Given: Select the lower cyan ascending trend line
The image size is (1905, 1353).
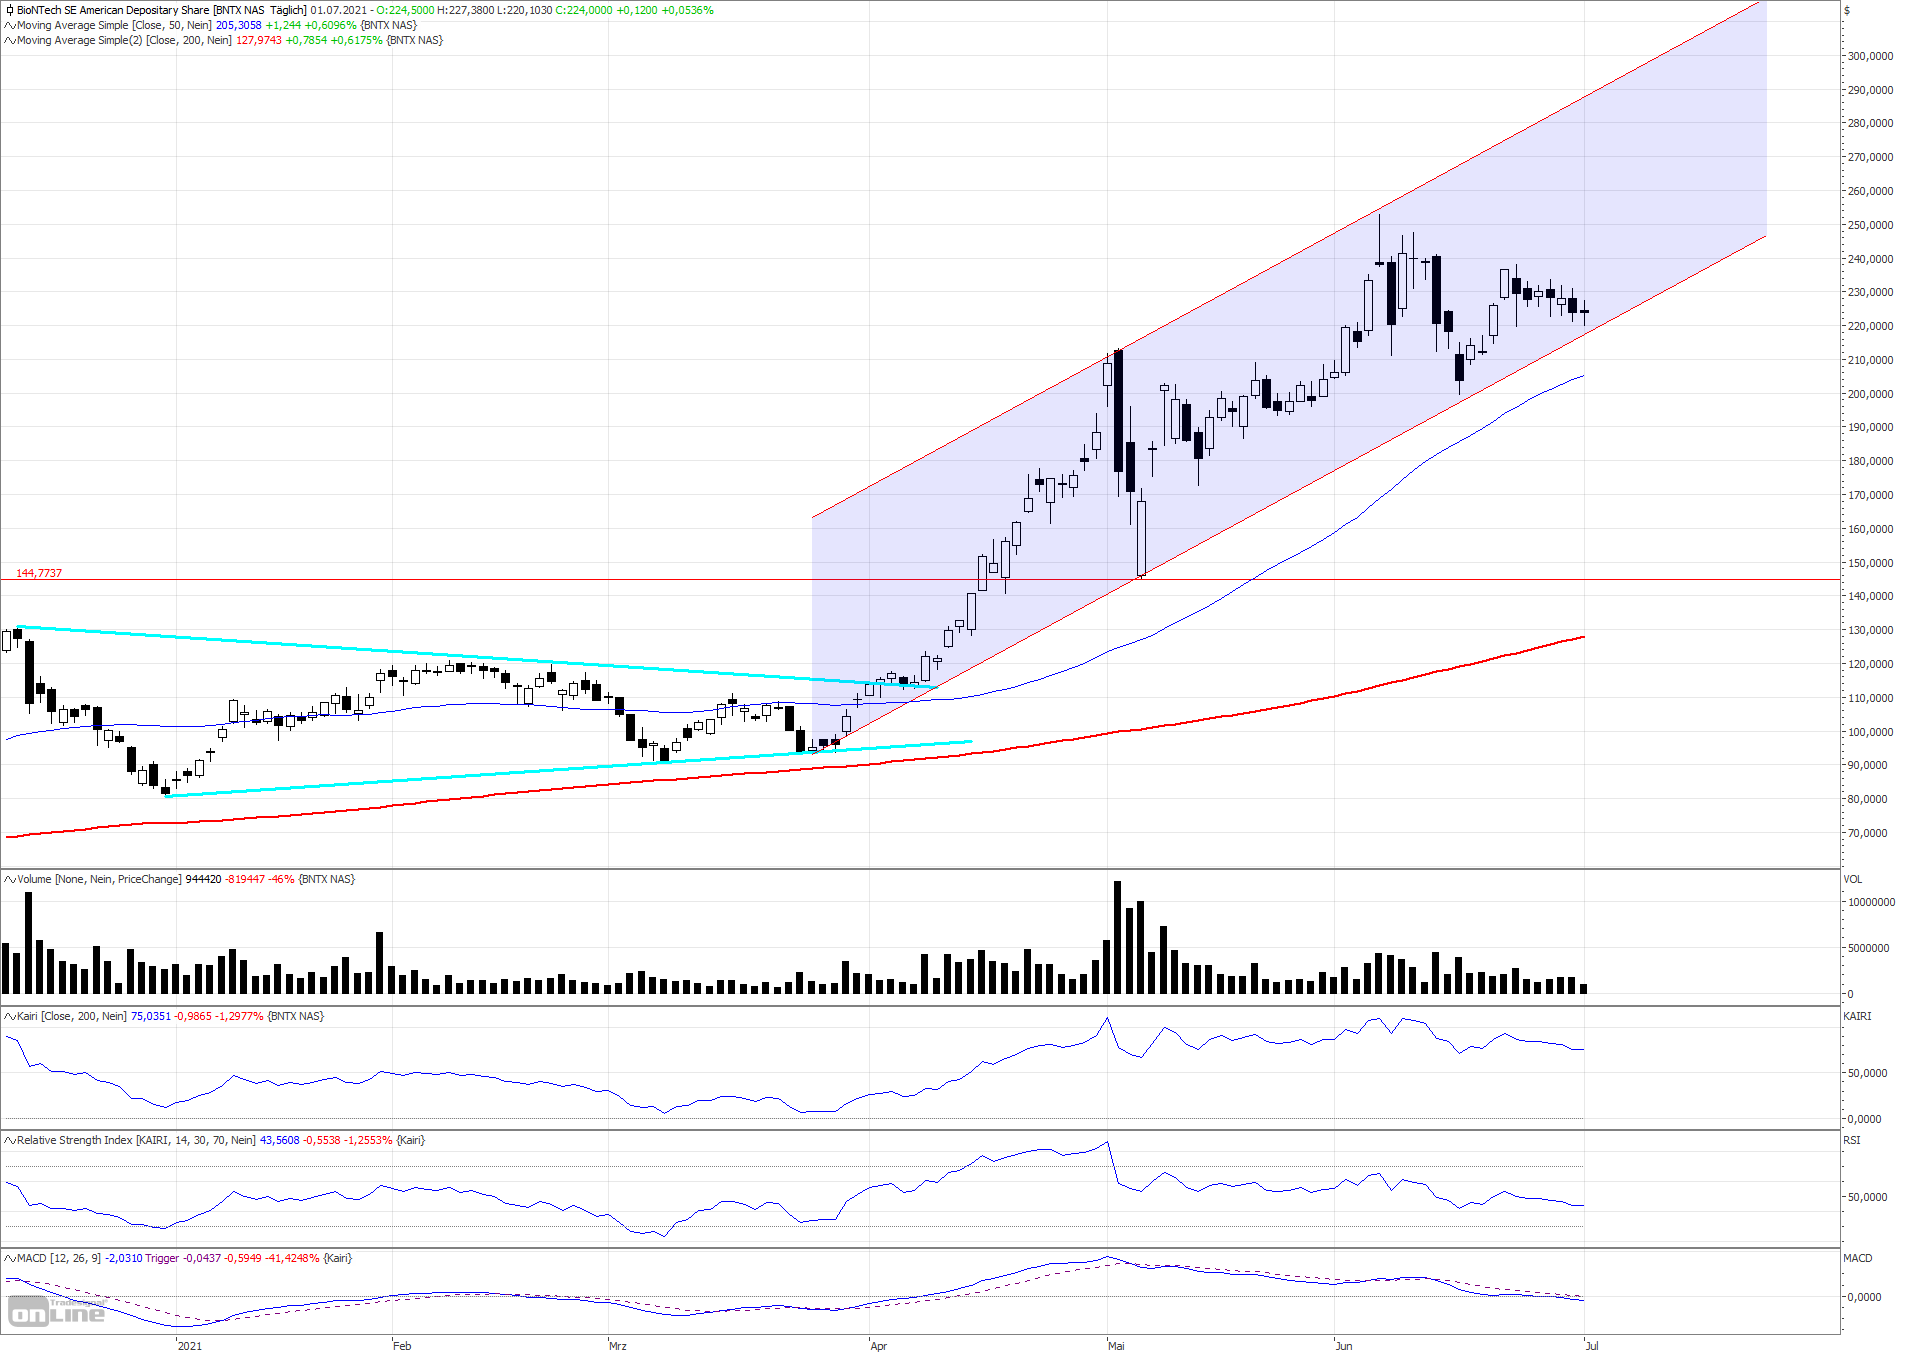Looking at the screenshot, I should (x=567, y=769).
